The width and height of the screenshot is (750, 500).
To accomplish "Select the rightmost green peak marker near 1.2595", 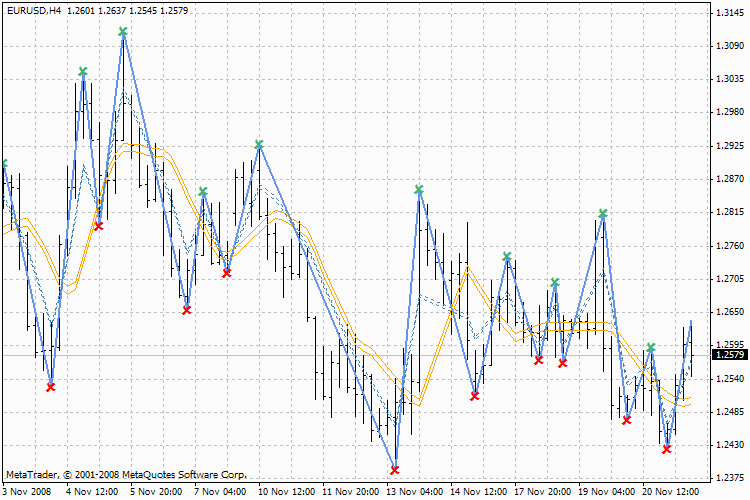I will coord(651,348).
